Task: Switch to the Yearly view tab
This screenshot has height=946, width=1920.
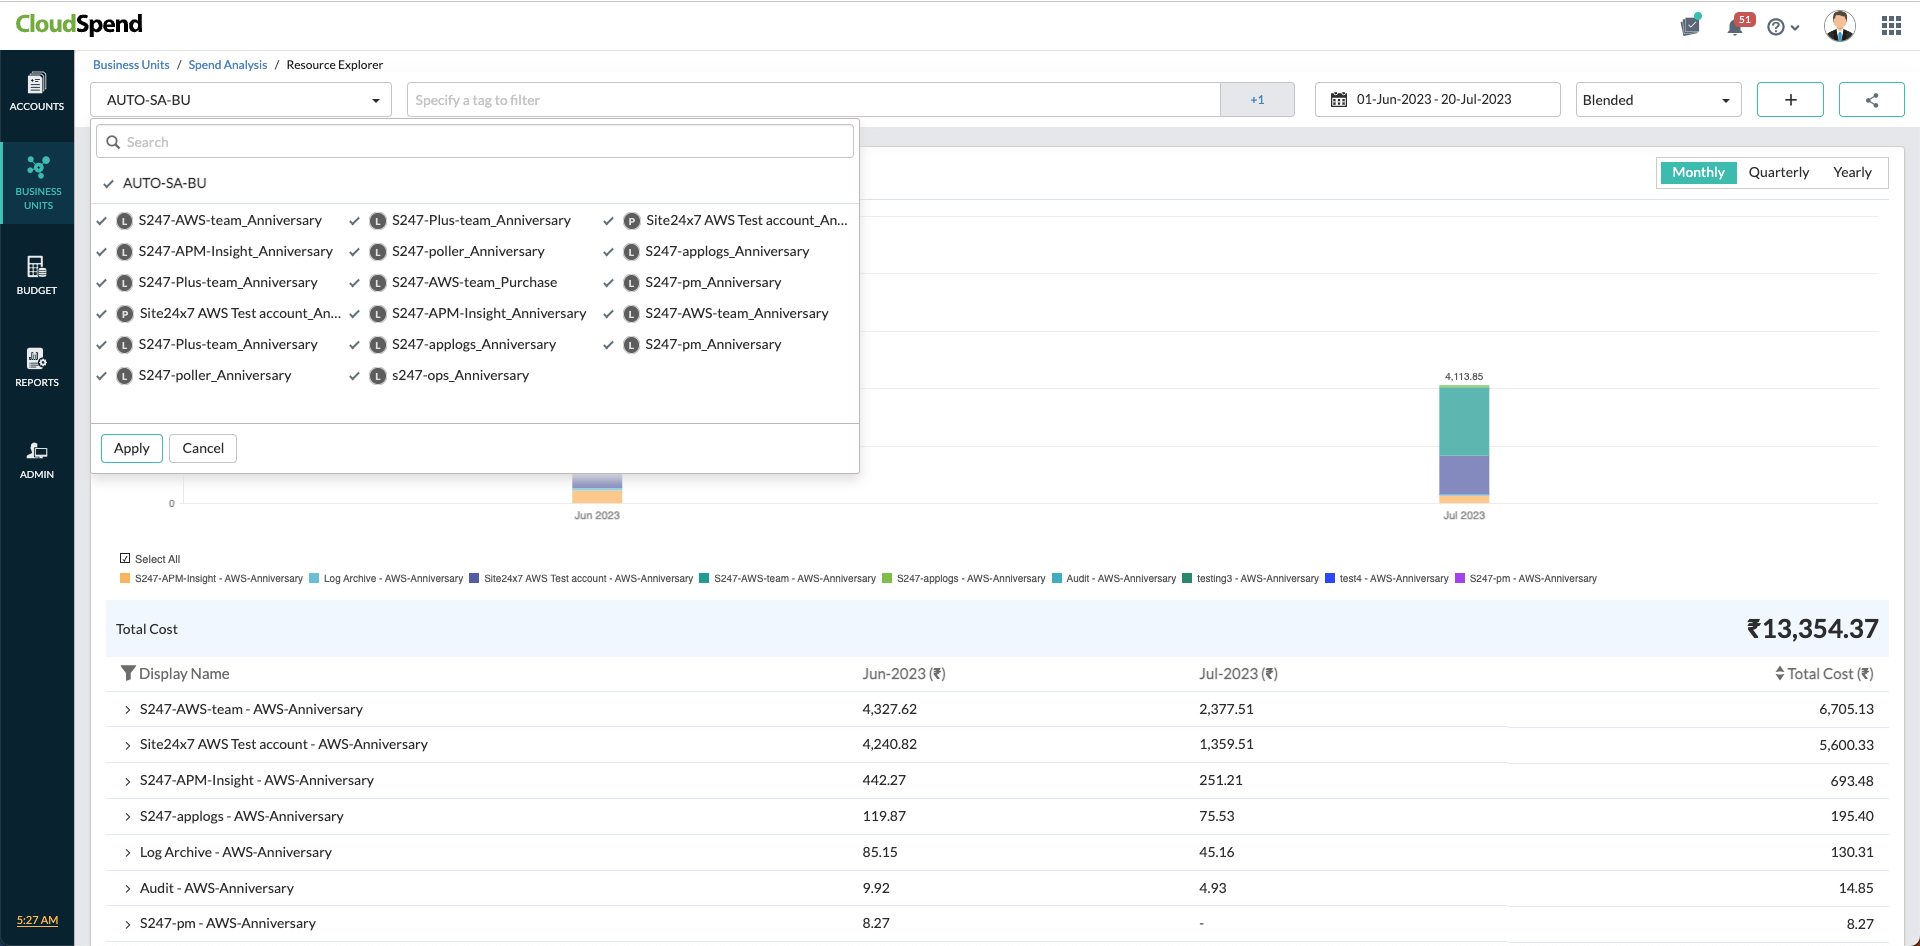Action: [x=1851, y=173]
